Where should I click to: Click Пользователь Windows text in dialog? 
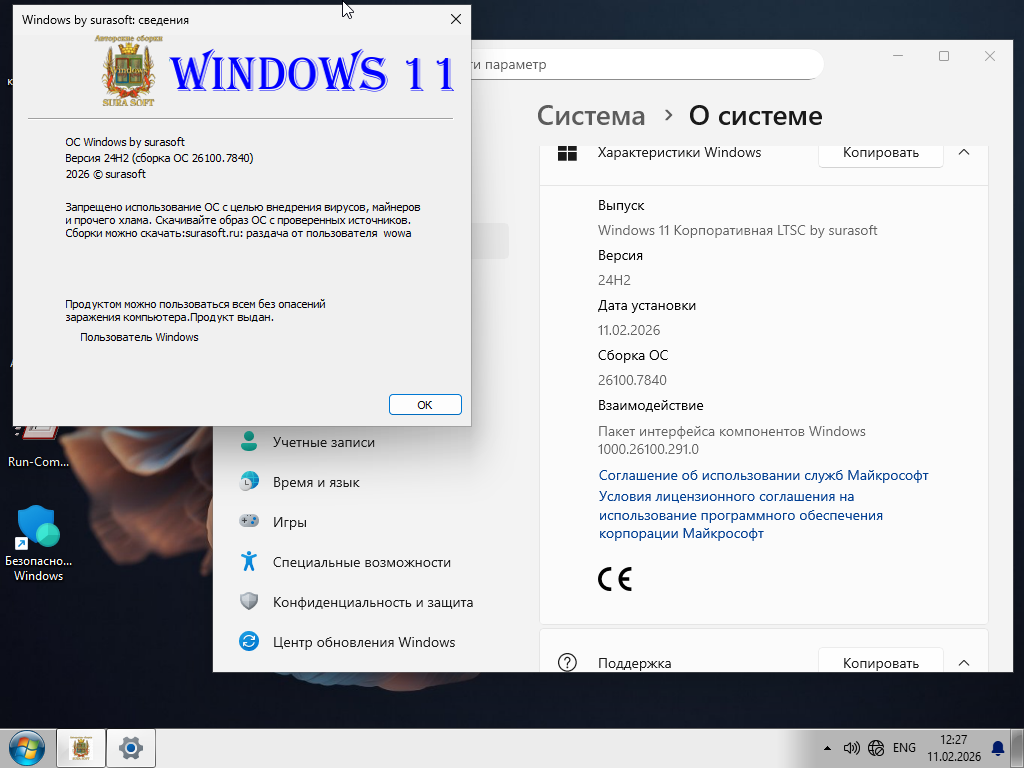point(139,337)
